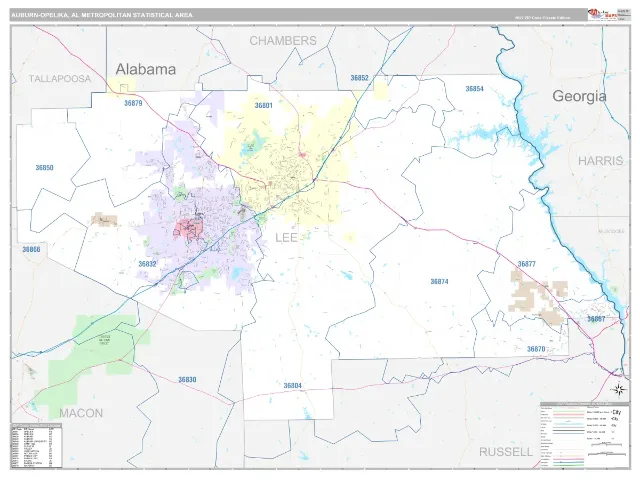The height and width of the screenshot is (480, 640).
Task: Select ZIP code label 36801
Action: [x=263, y=105]
